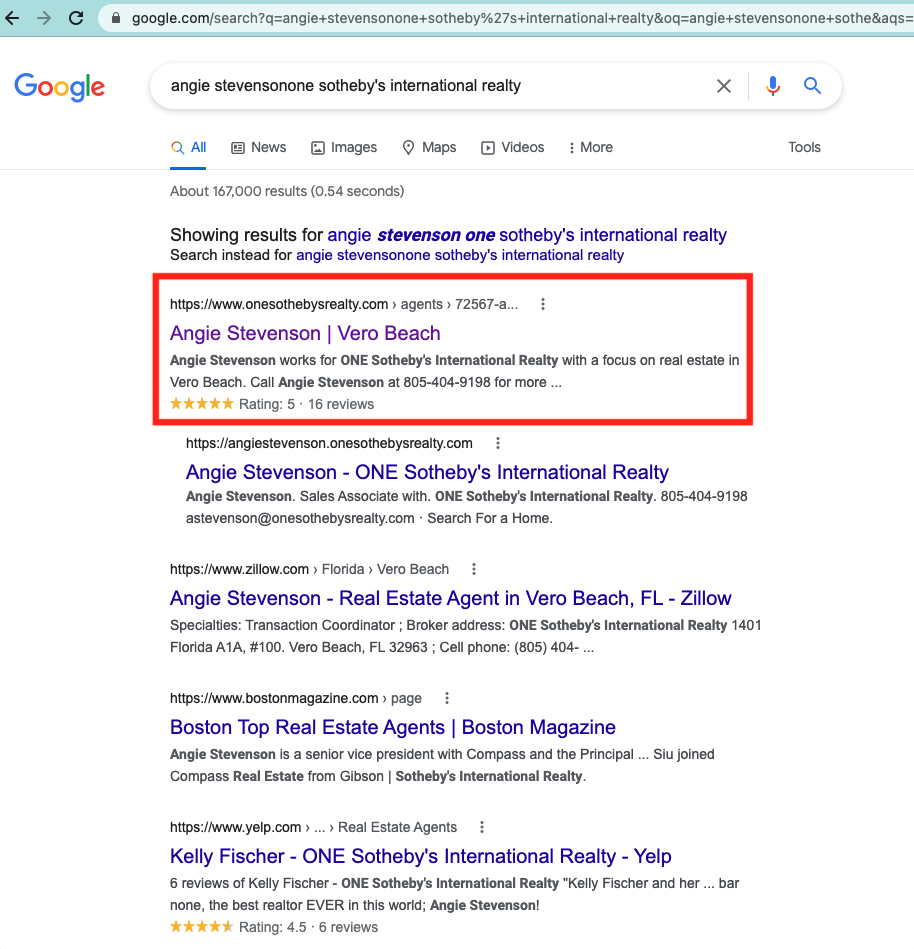Click the browser forward arrow
The image size is (914, 949).
coord(44,18)
